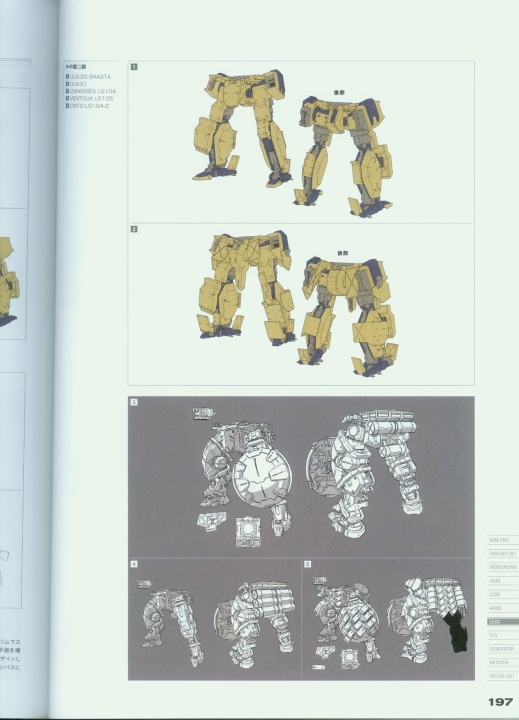Click the small logo sketch at top of panel 3
The width and height of the screenshot is (519, 720).
click(203, 413)
